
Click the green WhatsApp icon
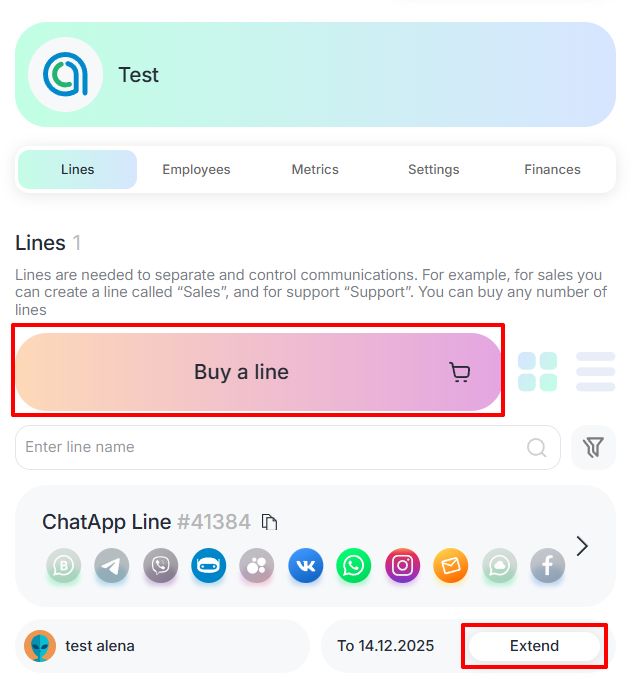[354, 567]
